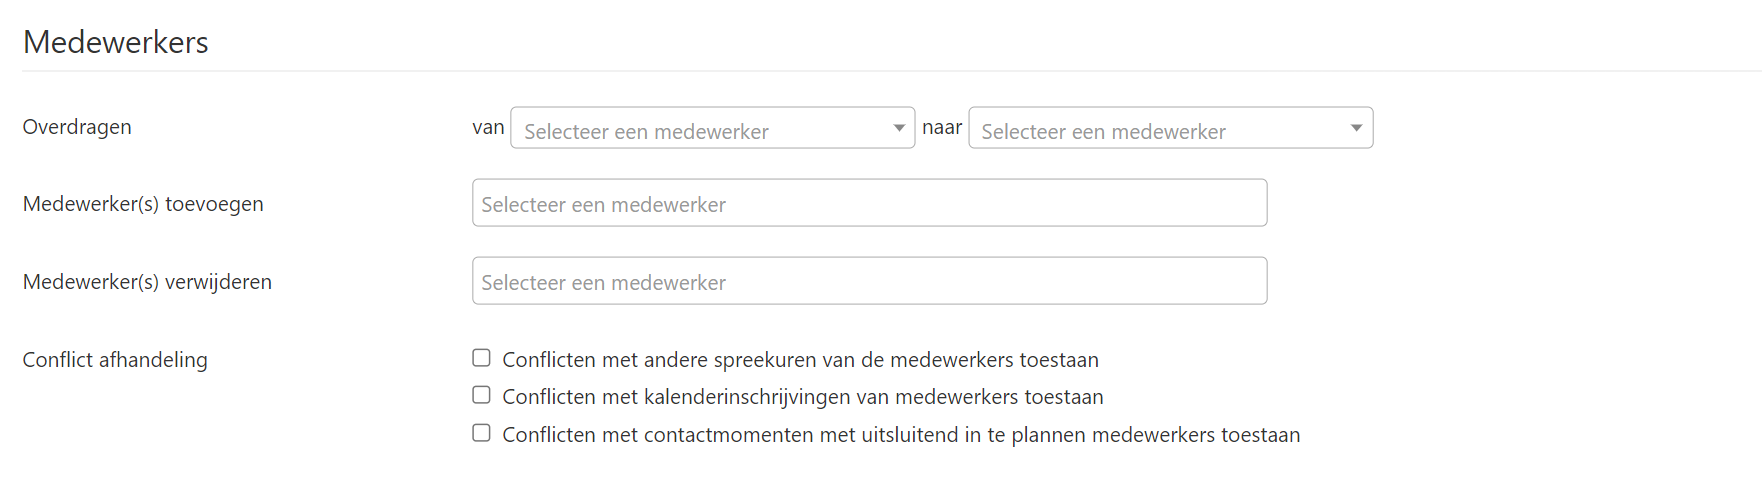Click the 'Medewerker(s) verwijderen' row label
Image resolution: width=1763 pixels, height=503 pixels.
[x=147, y=282]
